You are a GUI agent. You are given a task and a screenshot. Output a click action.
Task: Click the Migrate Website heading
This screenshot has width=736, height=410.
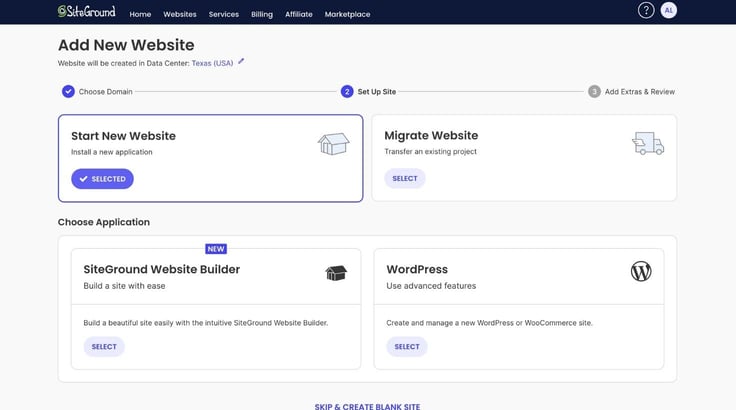431,135
